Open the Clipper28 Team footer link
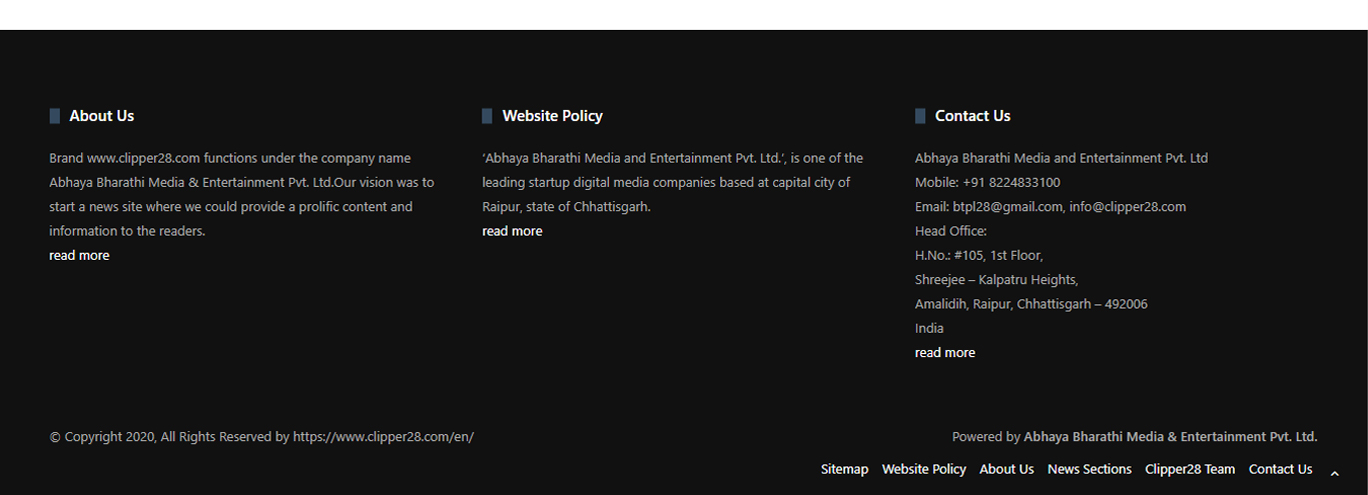Viewport: 1368px width, 495px height. click(x=1189, y=469)
